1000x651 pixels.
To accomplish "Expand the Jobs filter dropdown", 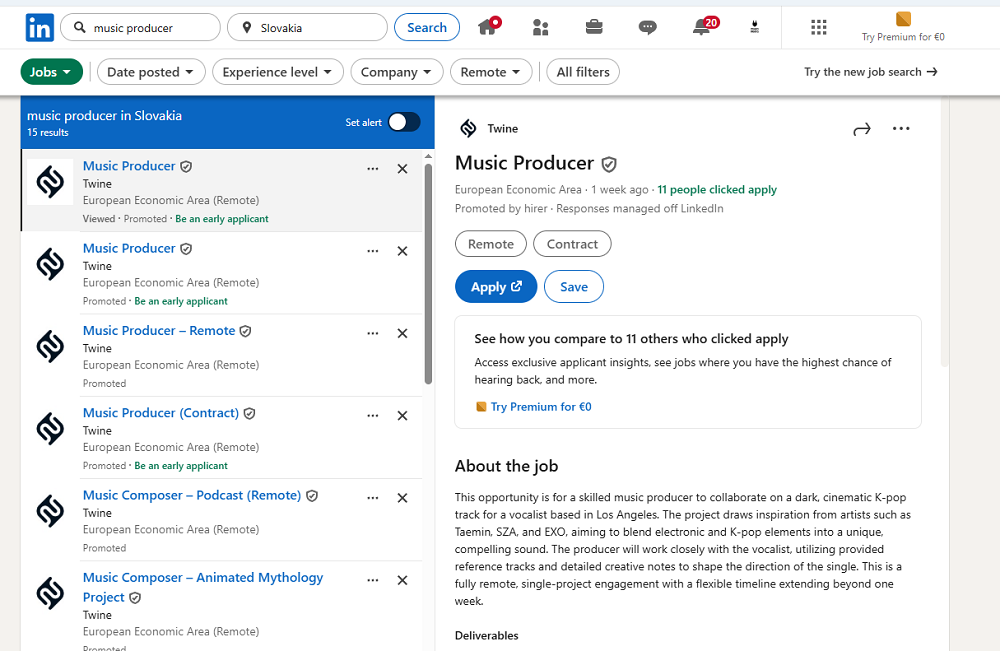I will pyautogui.click(x=52, y=72).
